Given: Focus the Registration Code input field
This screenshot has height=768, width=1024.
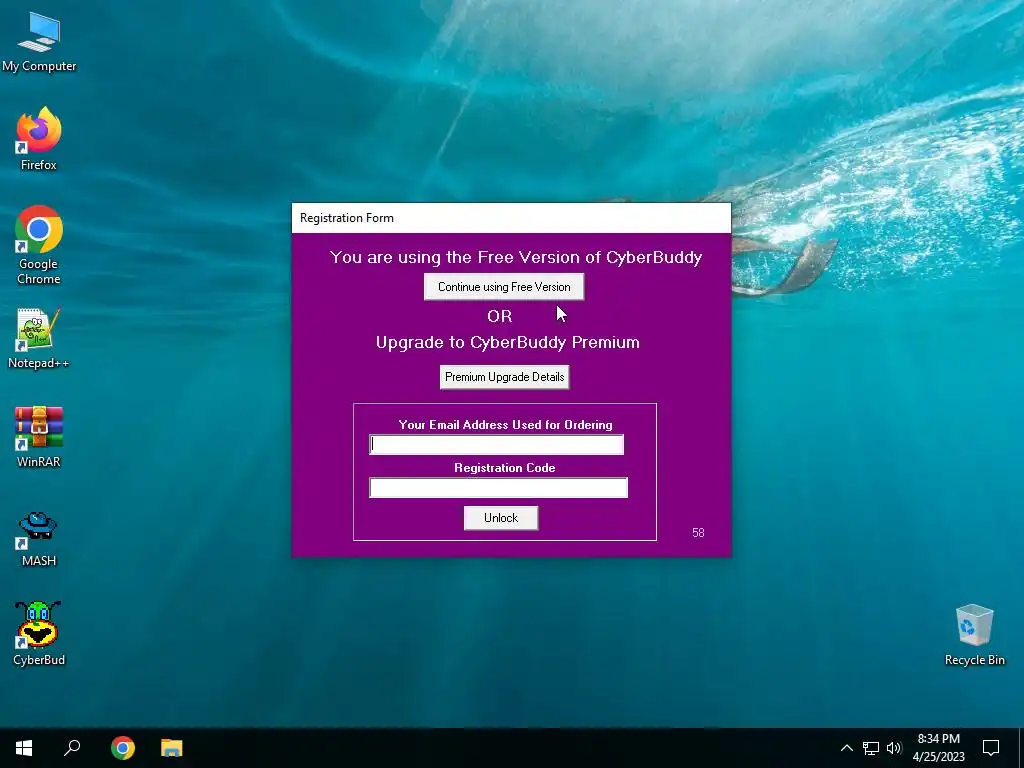Looking at the screenshot, I should pyautogui.click(x=498, y=488).
